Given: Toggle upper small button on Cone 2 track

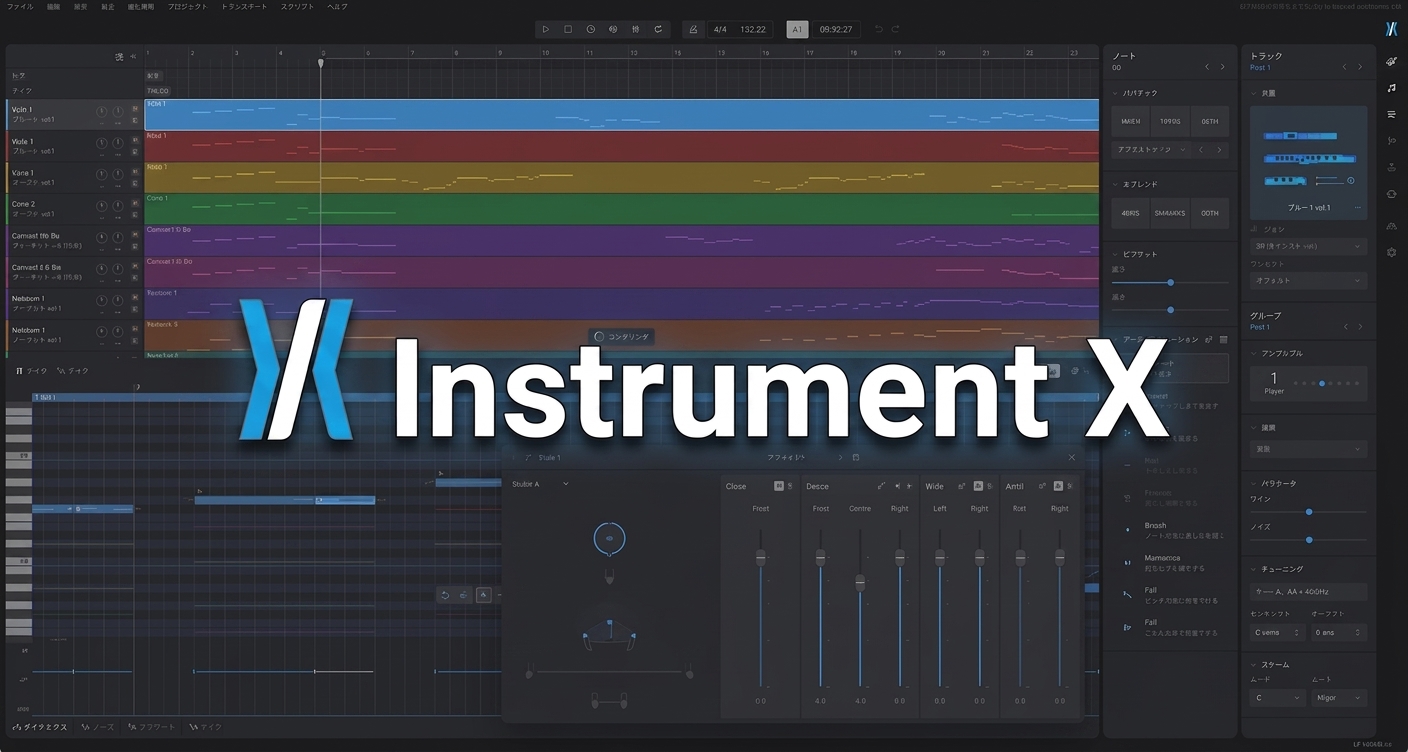Looking at the screenshot, I should click(x=135, y=203).
